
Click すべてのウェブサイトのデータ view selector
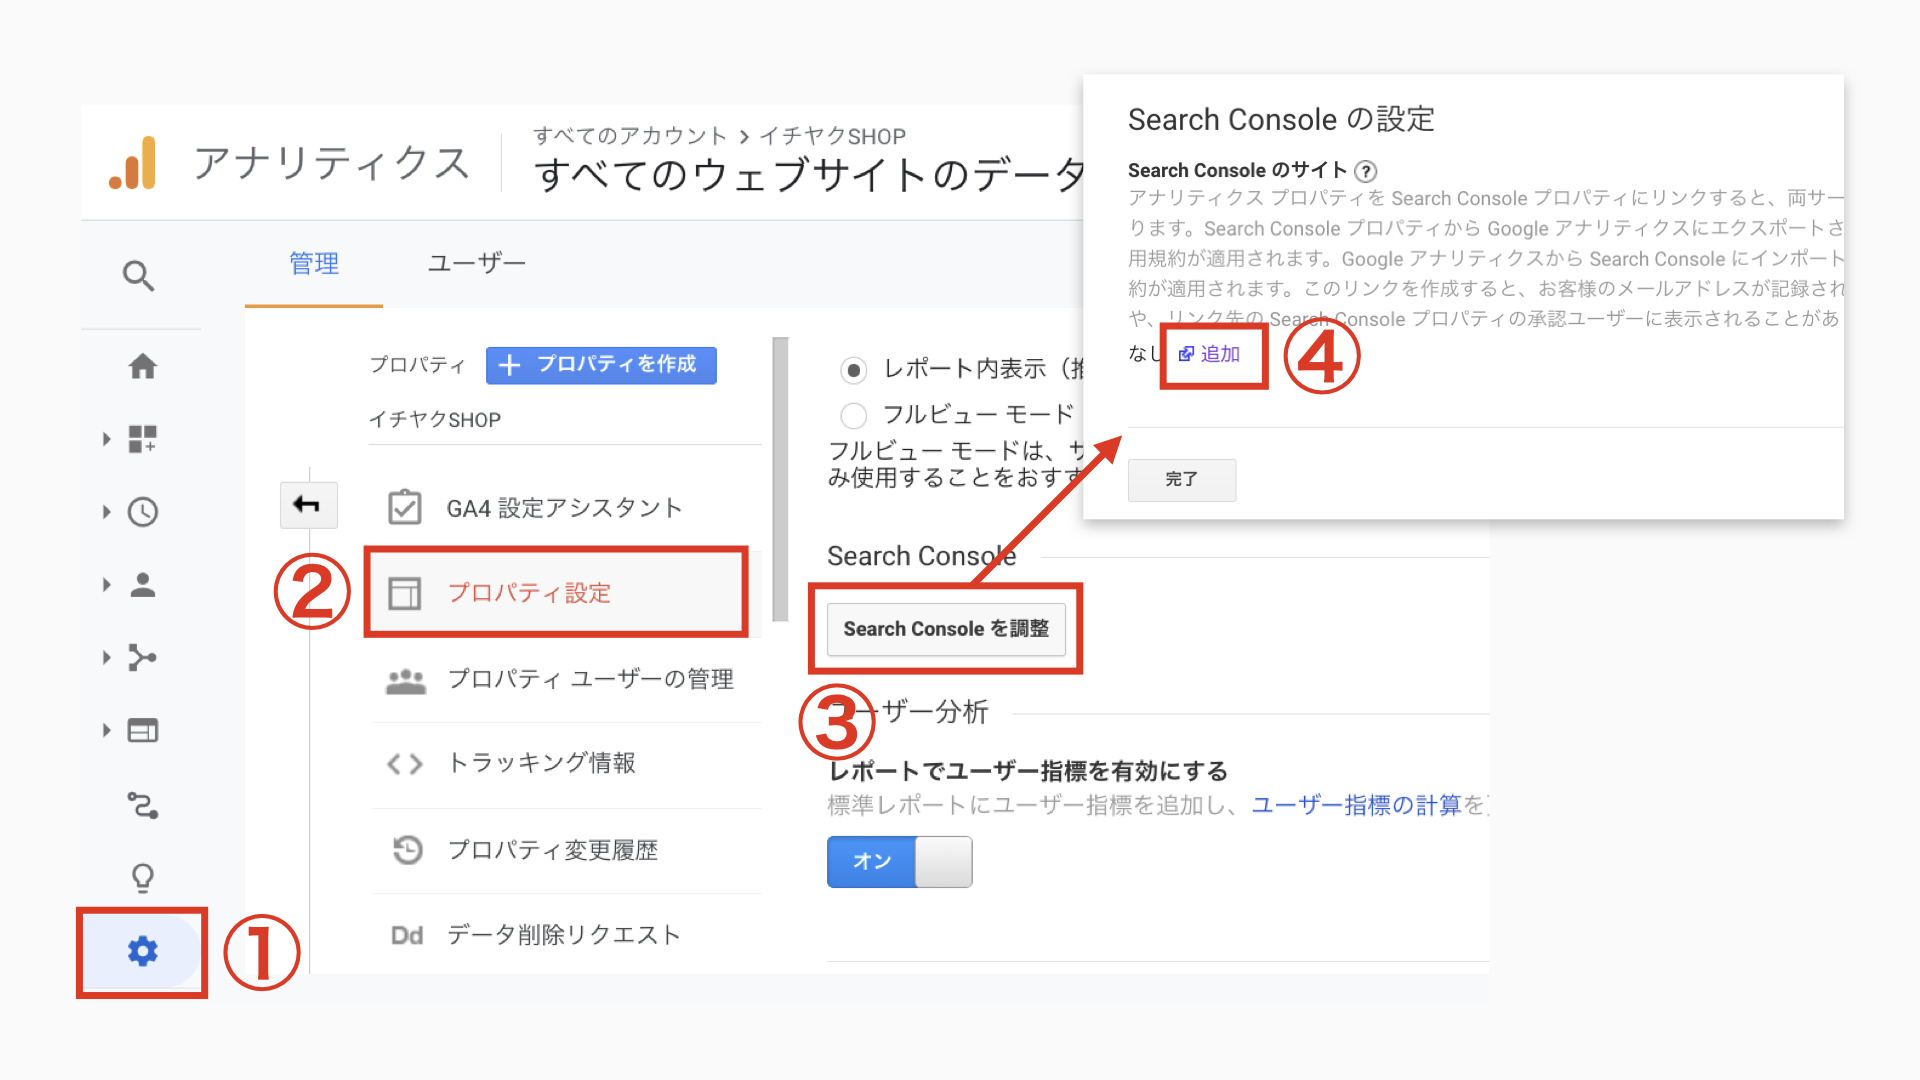tap(808, 175)
